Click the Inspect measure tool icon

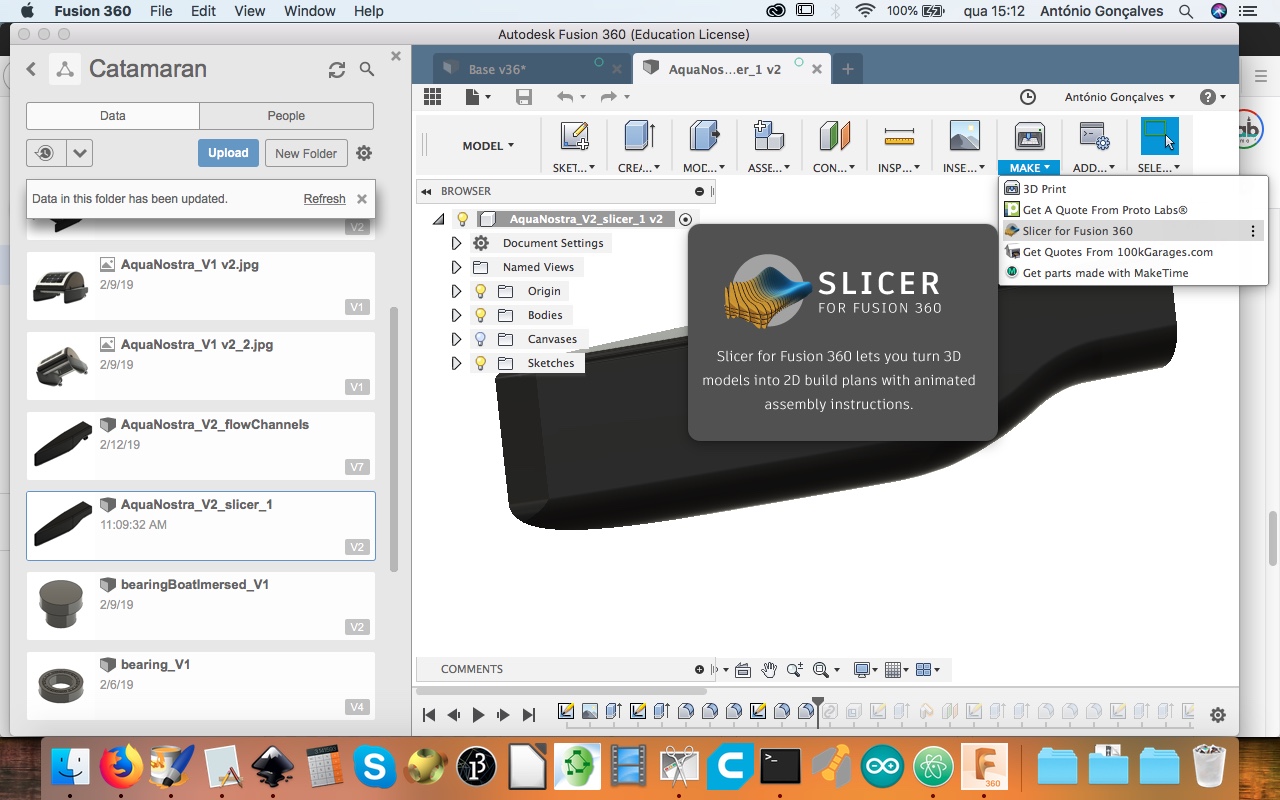coord(899,136)
